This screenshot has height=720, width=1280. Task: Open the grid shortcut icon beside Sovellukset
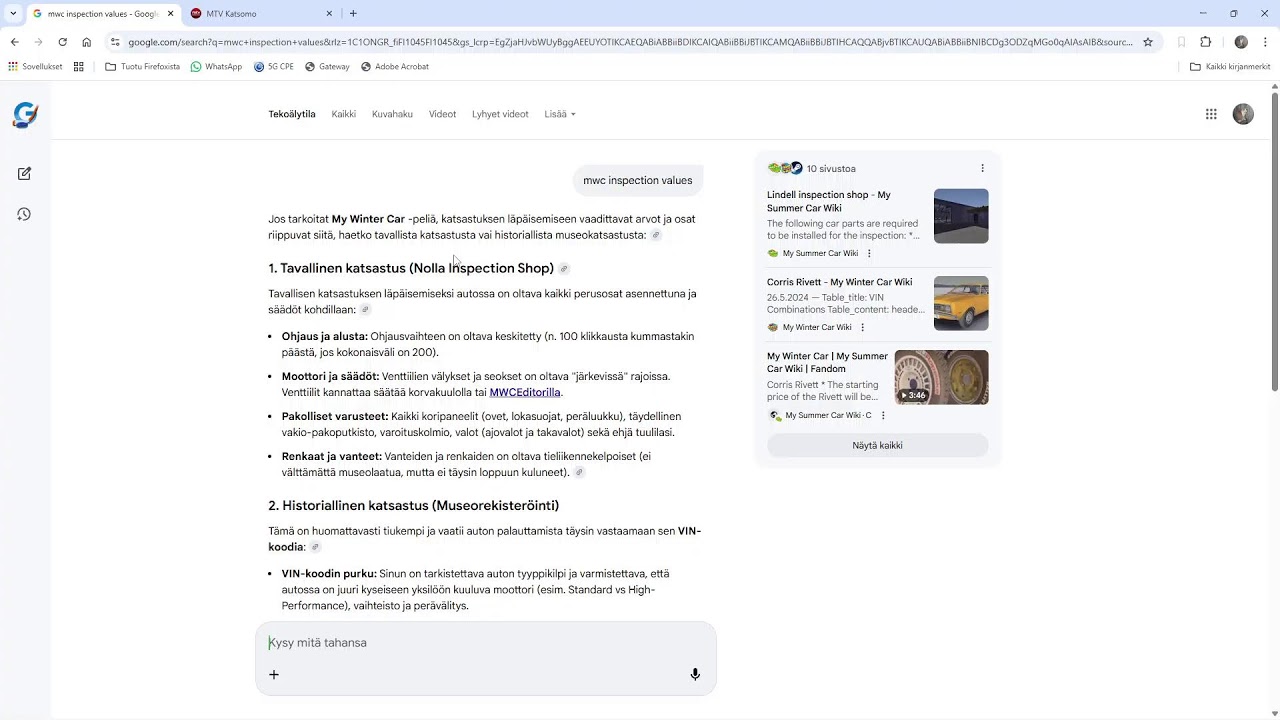(79, 67)
